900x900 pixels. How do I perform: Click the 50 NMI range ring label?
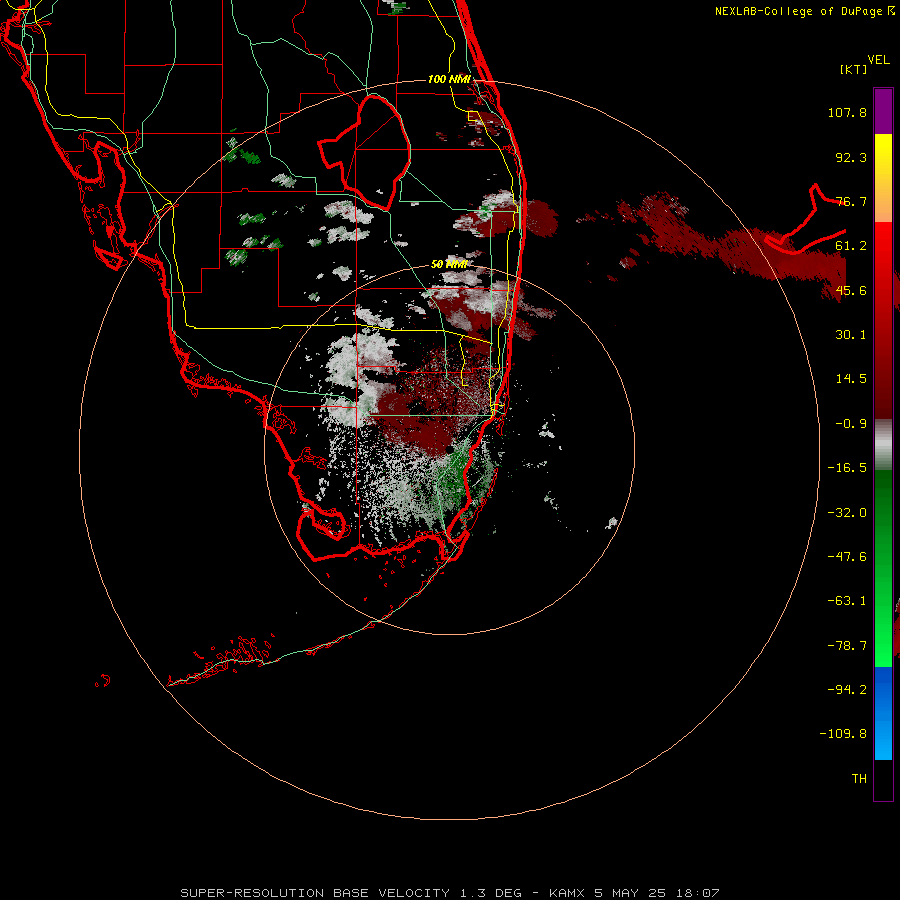coord(449,264)
